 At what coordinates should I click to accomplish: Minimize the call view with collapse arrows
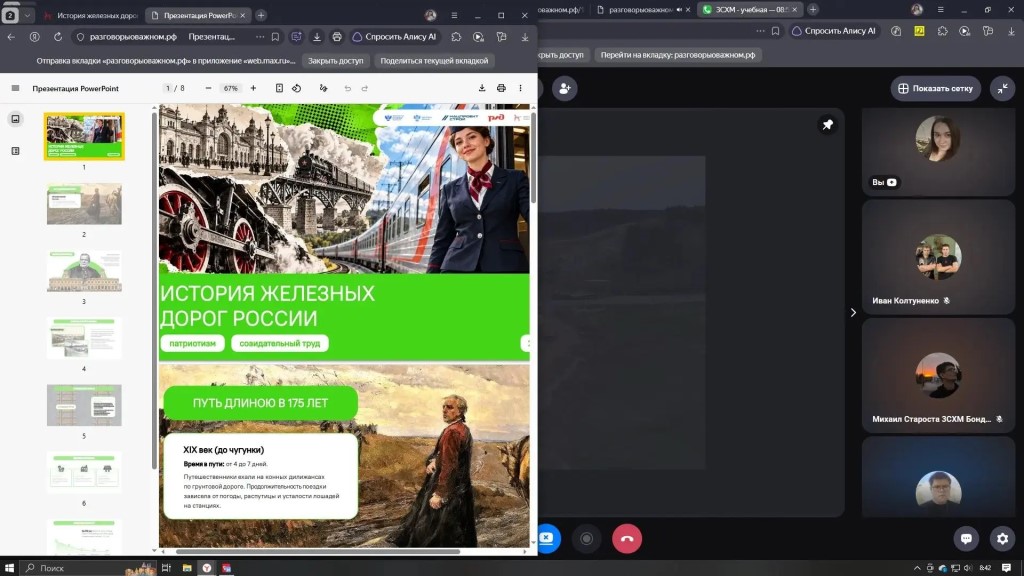(1002, 88)
